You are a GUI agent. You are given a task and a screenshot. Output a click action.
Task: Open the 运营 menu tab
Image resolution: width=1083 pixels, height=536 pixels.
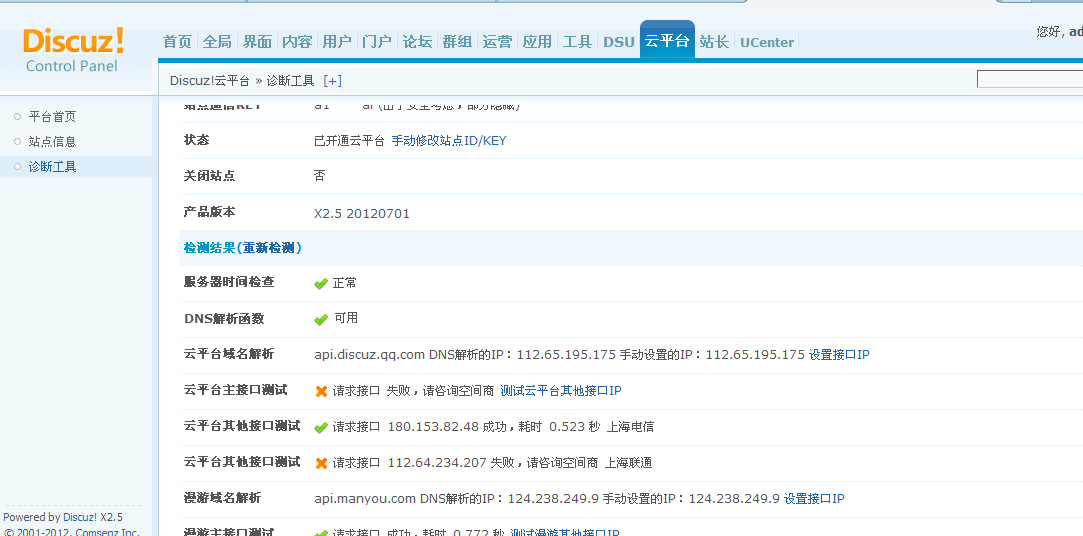497,42
